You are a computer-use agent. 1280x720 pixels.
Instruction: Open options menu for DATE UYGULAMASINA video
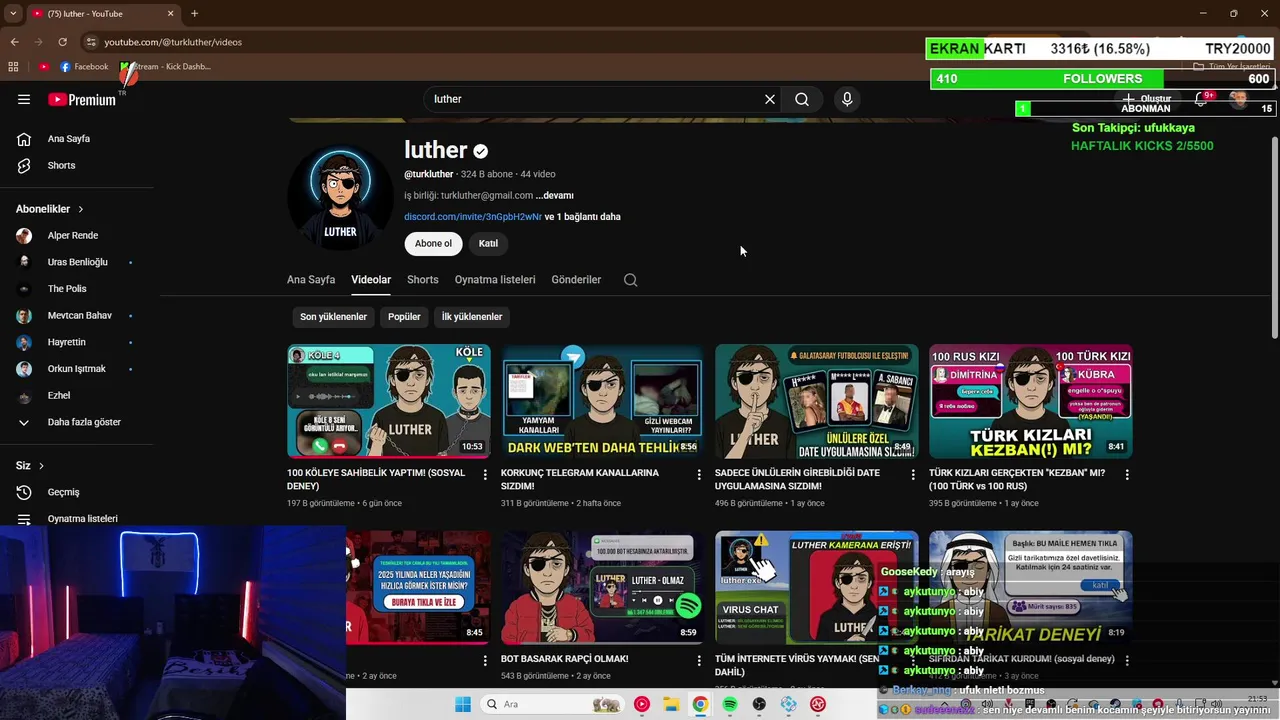pos(913,475)
